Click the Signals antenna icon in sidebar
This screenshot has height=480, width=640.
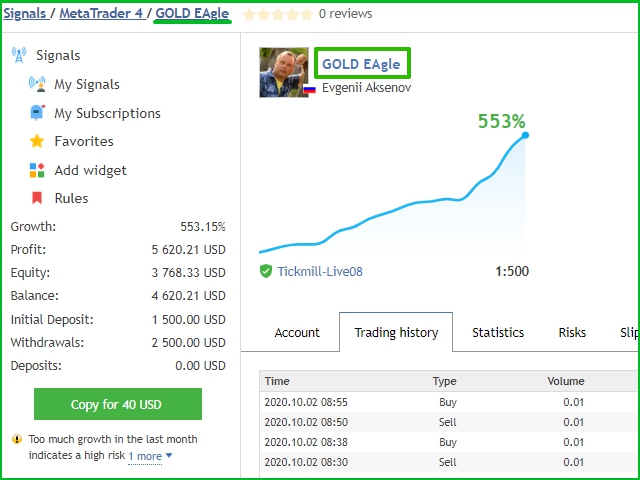(19, 55)
